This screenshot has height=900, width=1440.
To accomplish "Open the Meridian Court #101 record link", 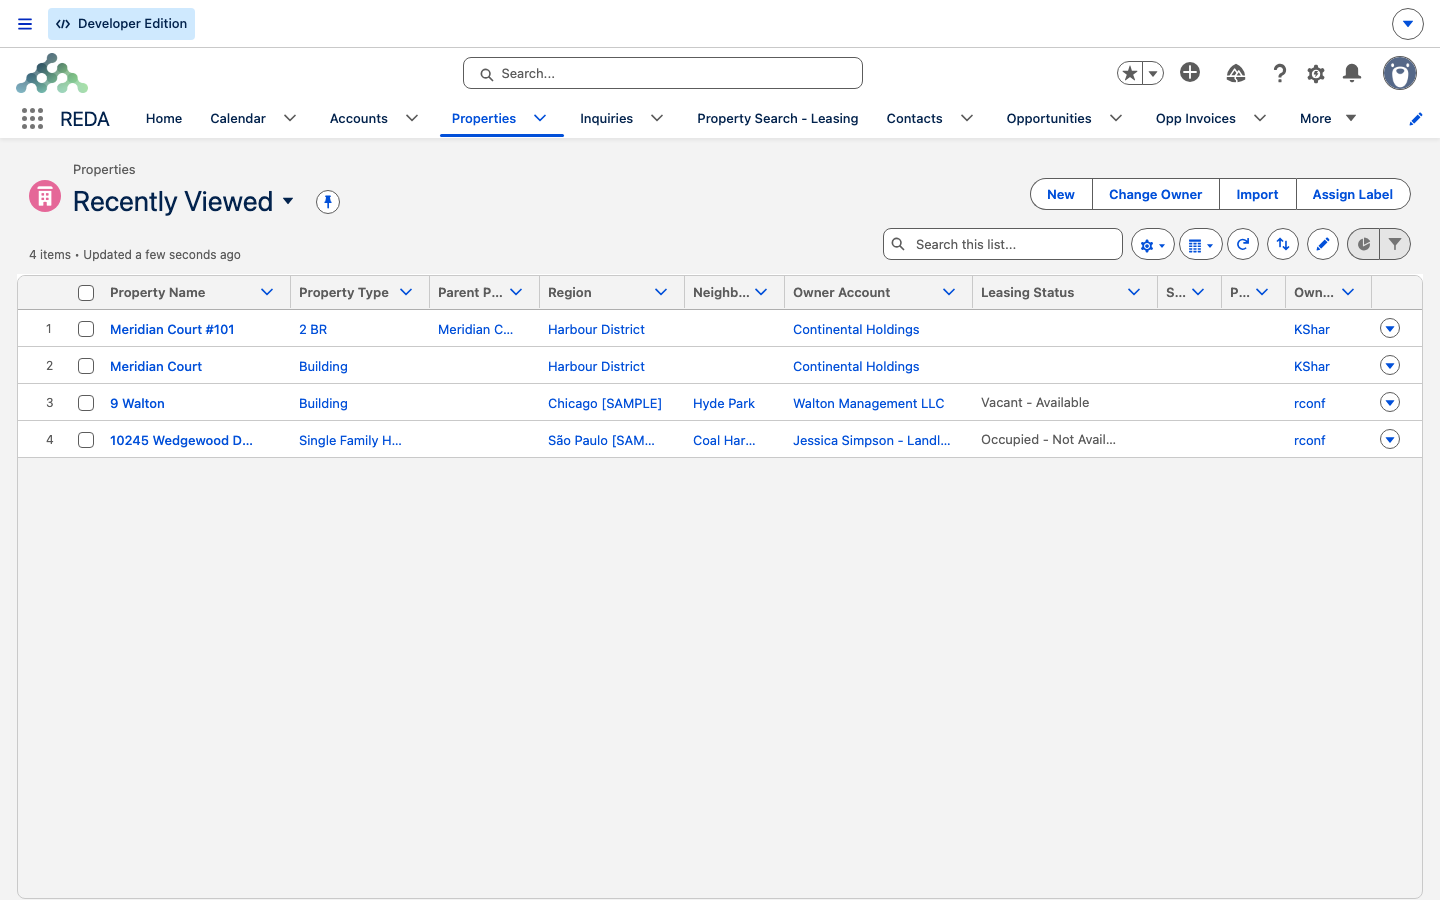I will (x=172, y=329).
